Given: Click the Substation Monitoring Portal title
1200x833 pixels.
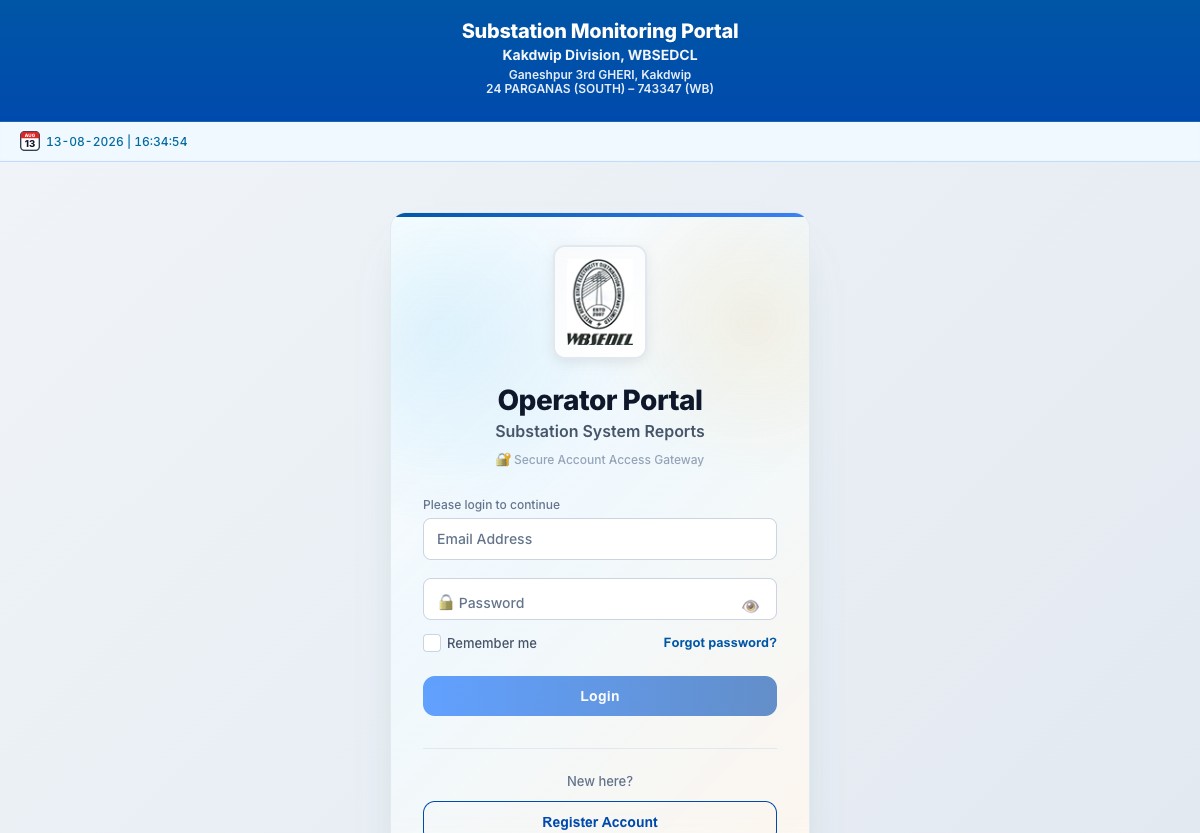Looking at the screenshot, I should click(600, 31).
